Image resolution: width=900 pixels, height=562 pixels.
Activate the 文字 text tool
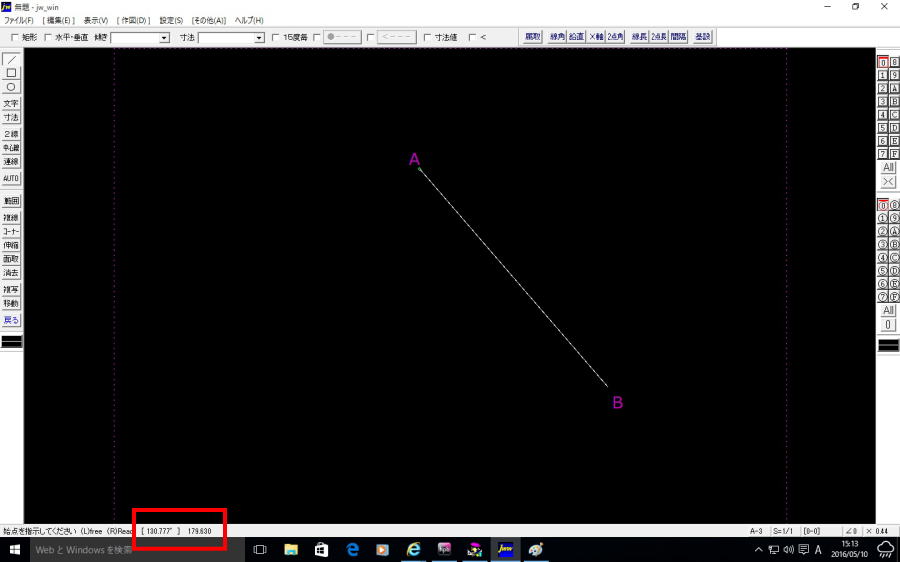[x=11, y=103]
